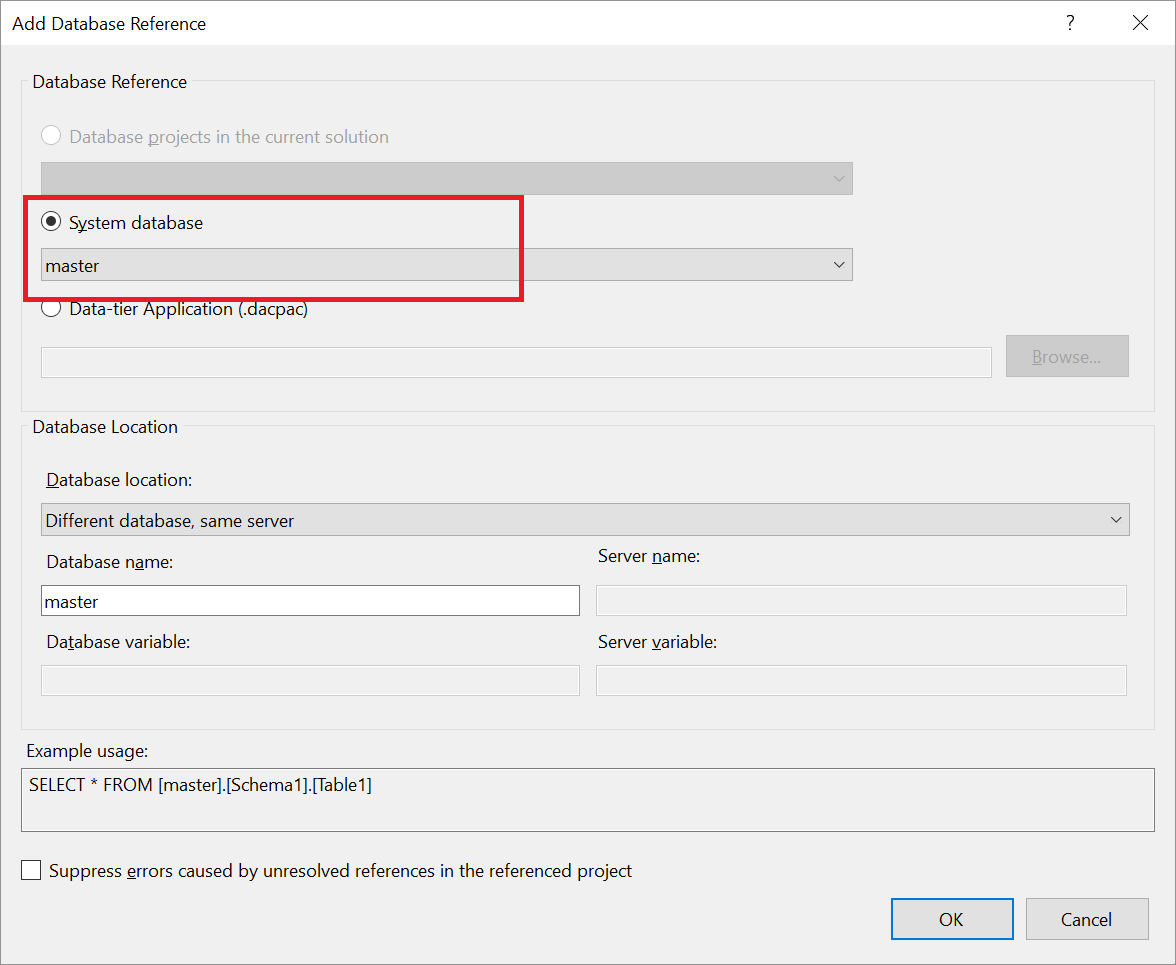Image resolution: width=1176 pixels, height=965 pixels.
Task: Tick Suppress errors caused by unresolved references
Action: (32, 871)
